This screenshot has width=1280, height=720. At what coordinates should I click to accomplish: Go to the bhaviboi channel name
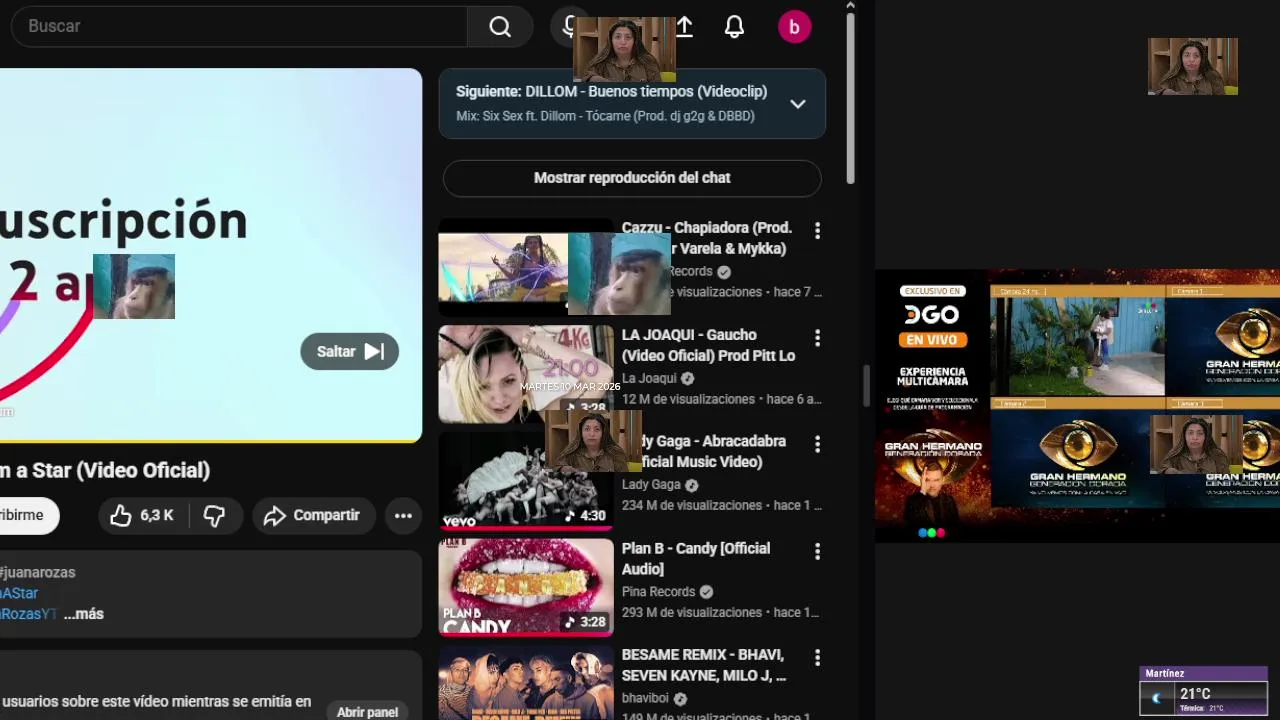(645, 698)
